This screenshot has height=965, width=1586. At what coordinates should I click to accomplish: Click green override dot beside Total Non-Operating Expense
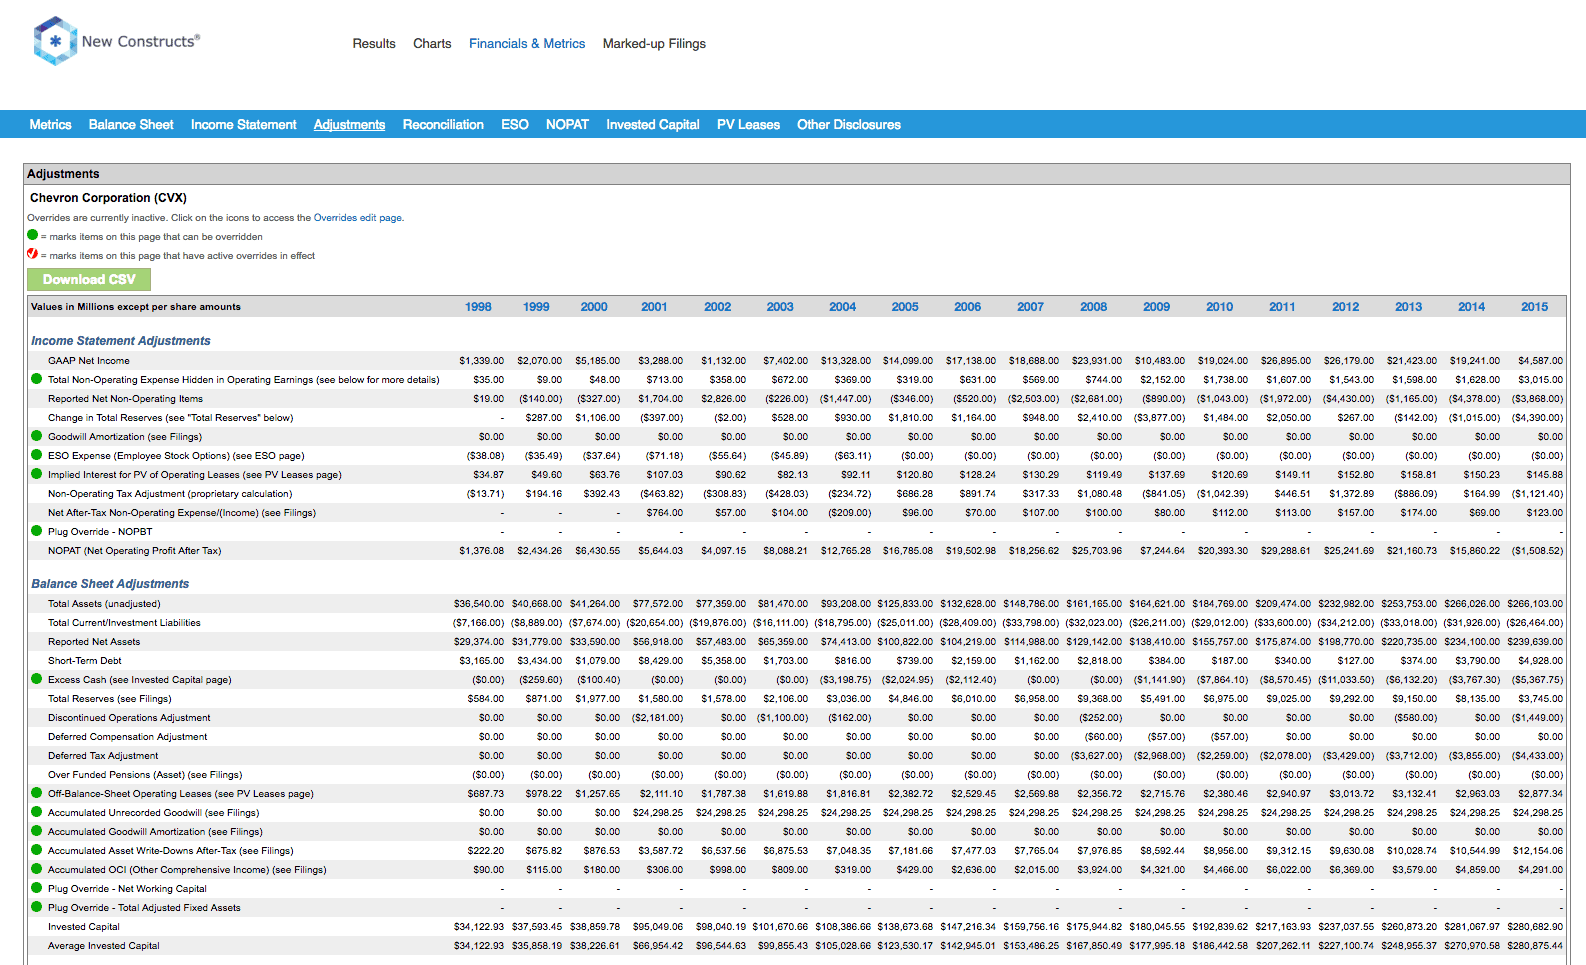[x=37, y=379]
